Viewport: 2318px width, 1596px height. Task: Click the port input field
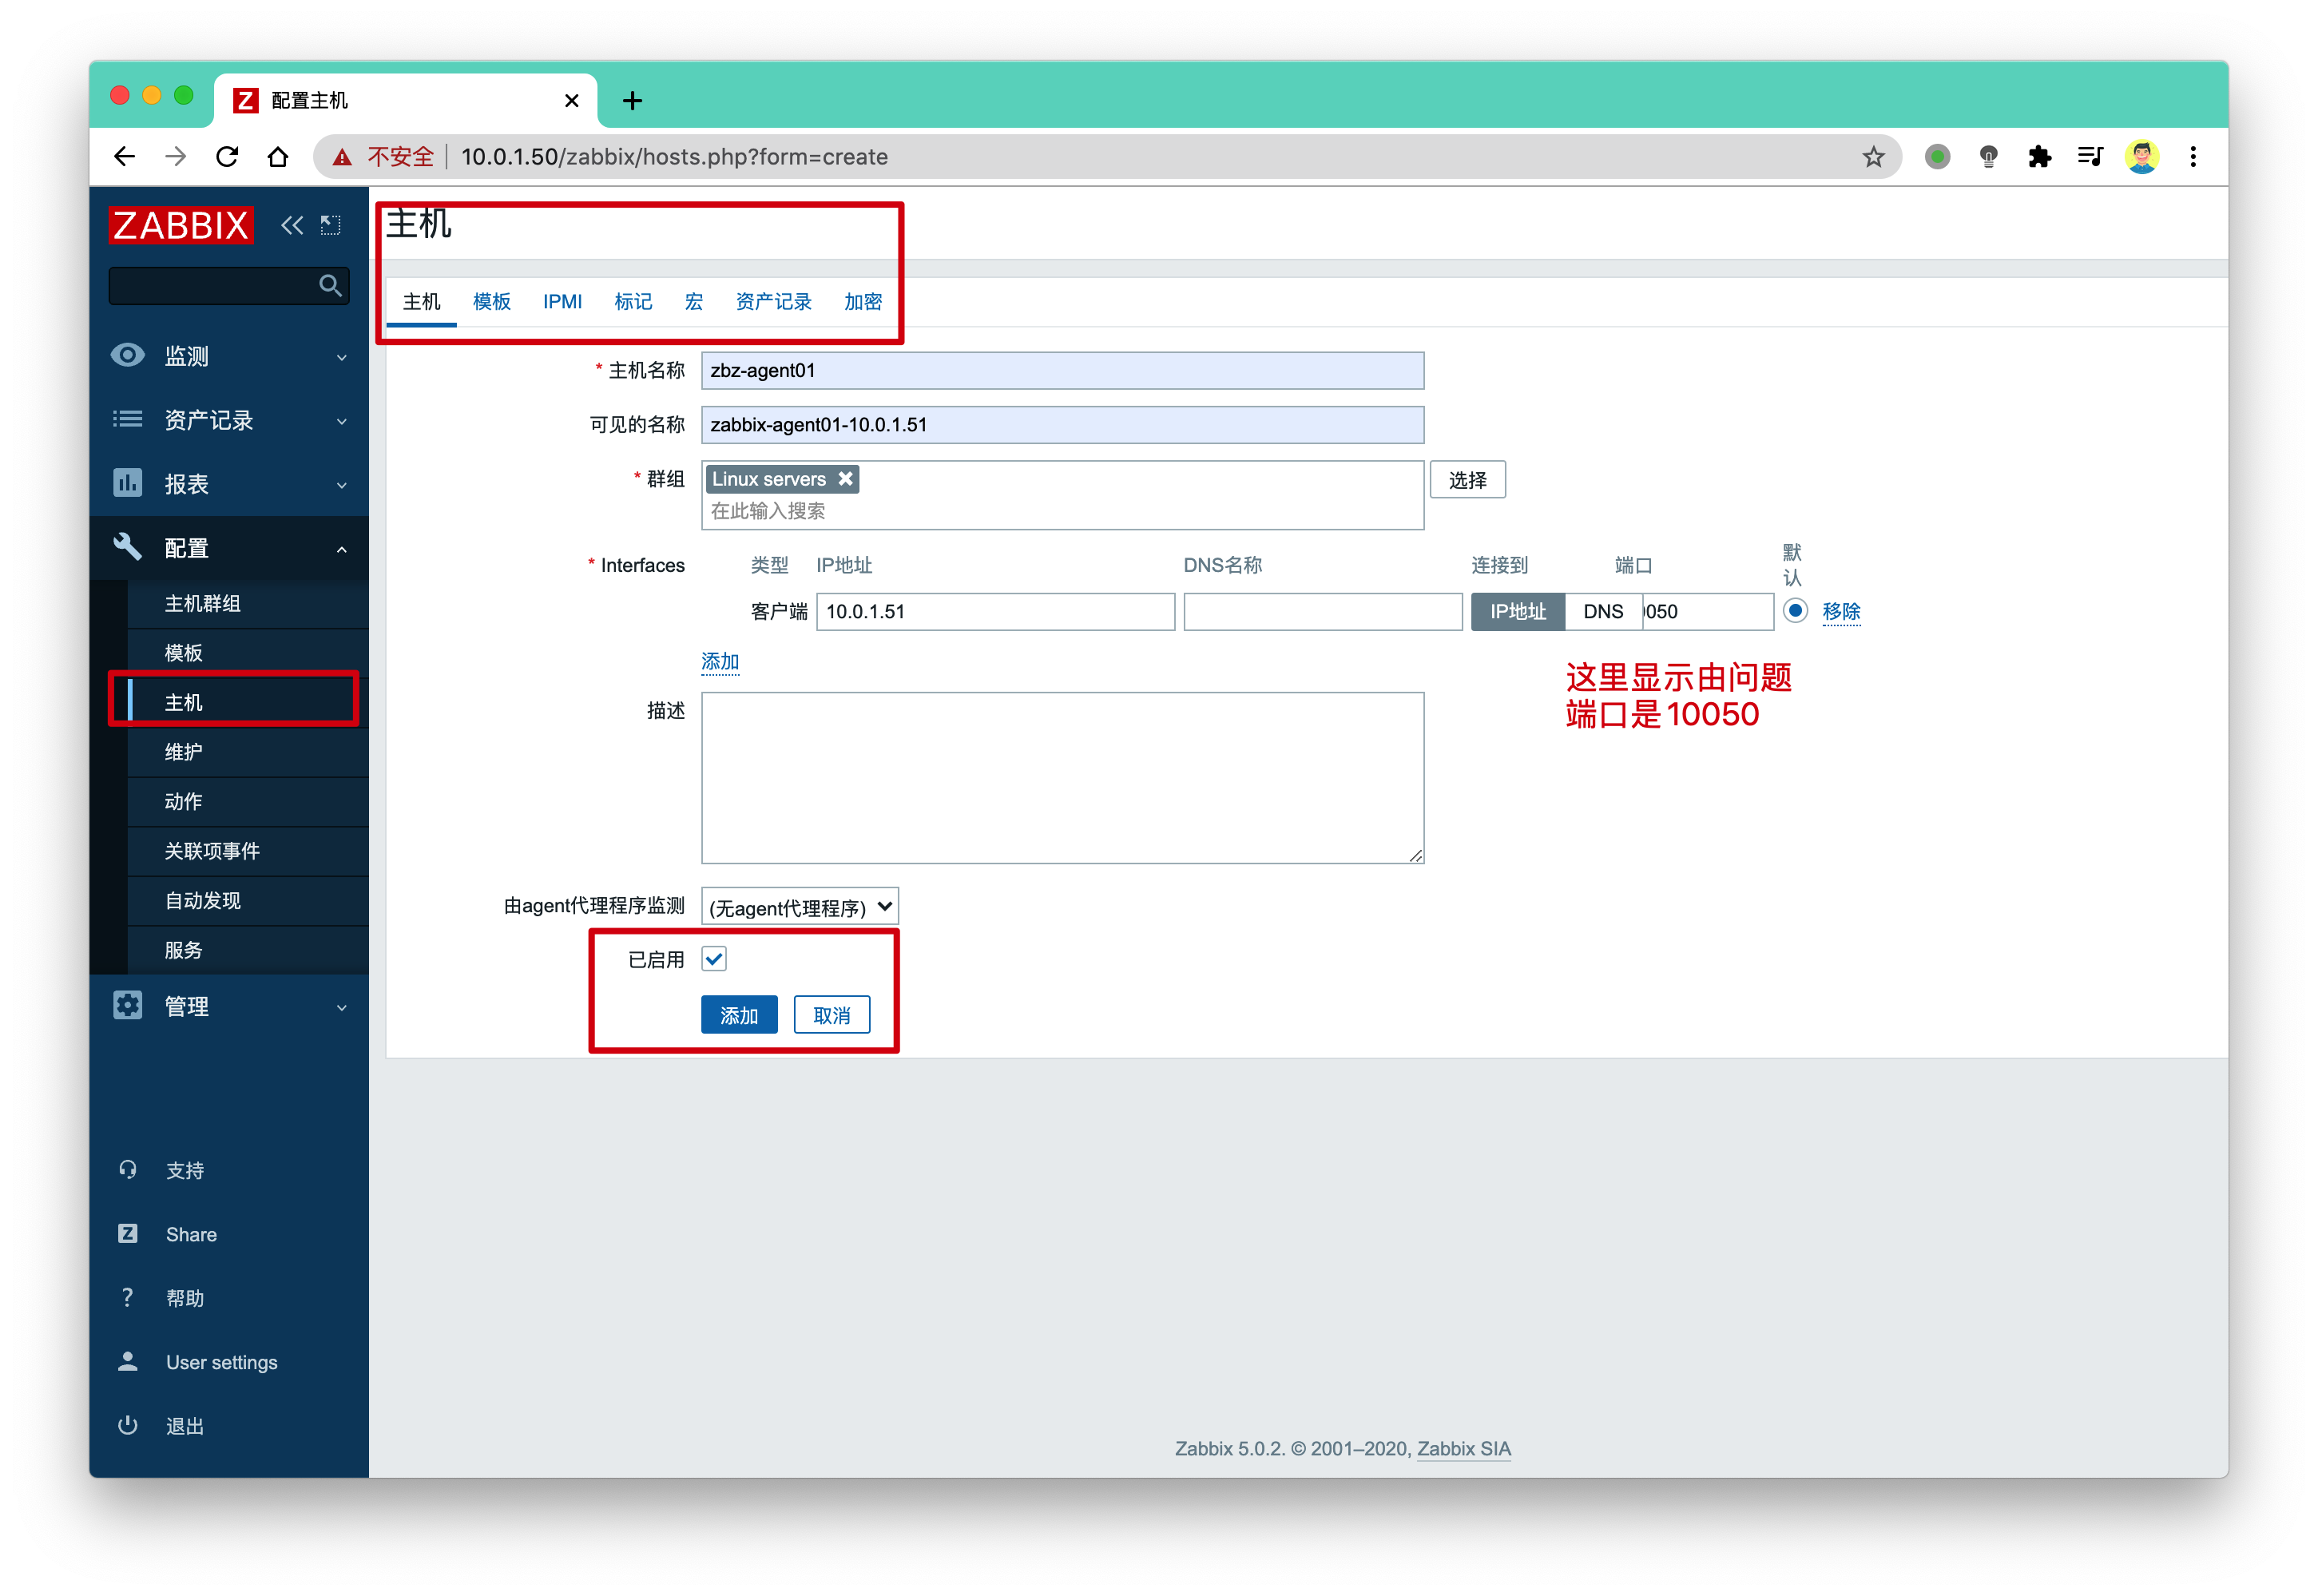[x=1707, y=612]
